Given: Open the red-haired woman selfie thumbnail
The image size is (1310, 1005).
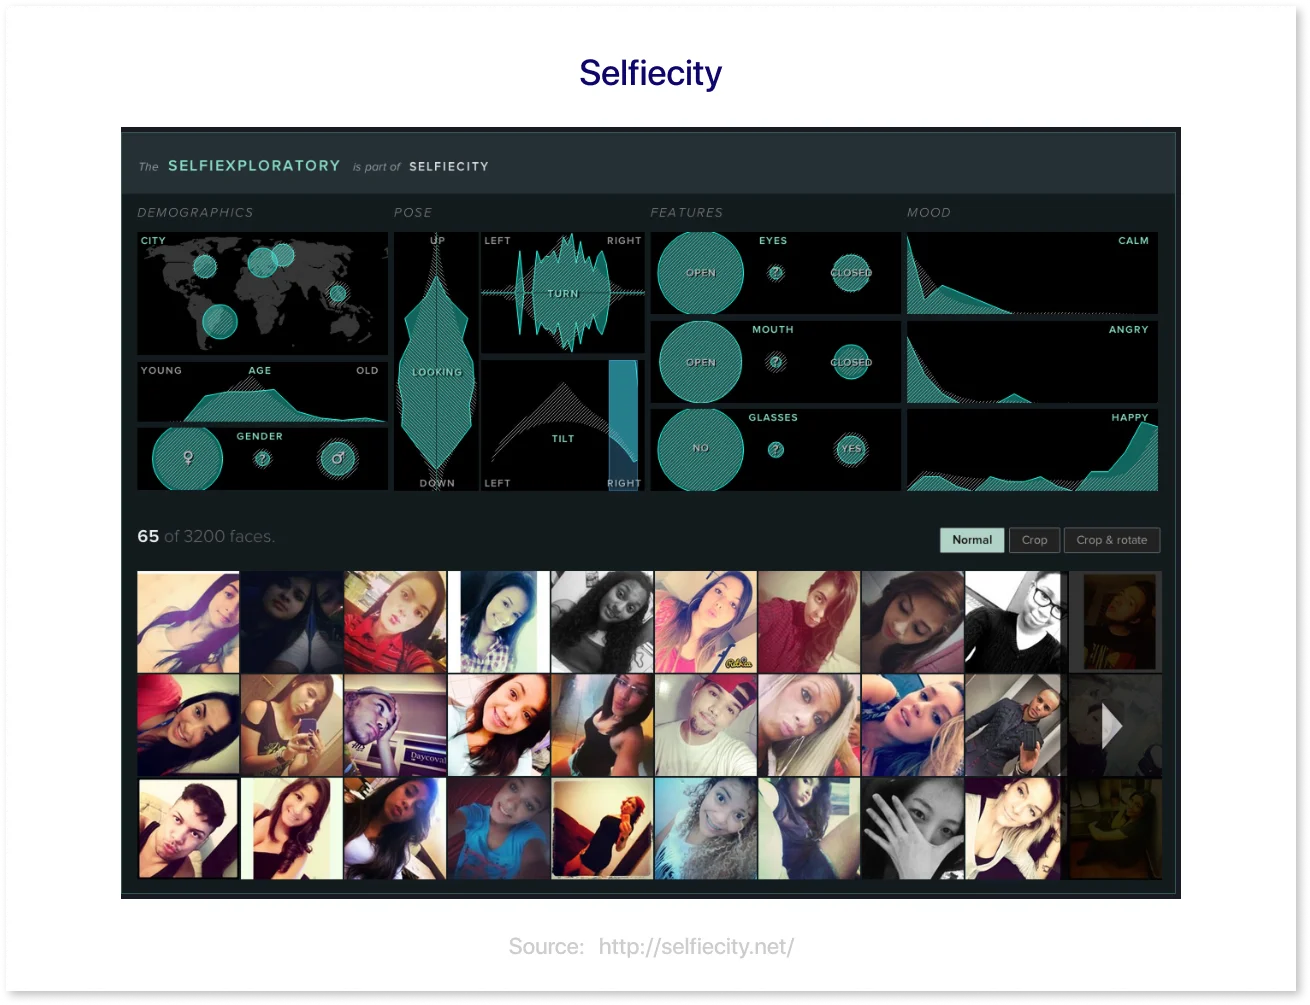Looking at the screenshot, I should 809,622.
